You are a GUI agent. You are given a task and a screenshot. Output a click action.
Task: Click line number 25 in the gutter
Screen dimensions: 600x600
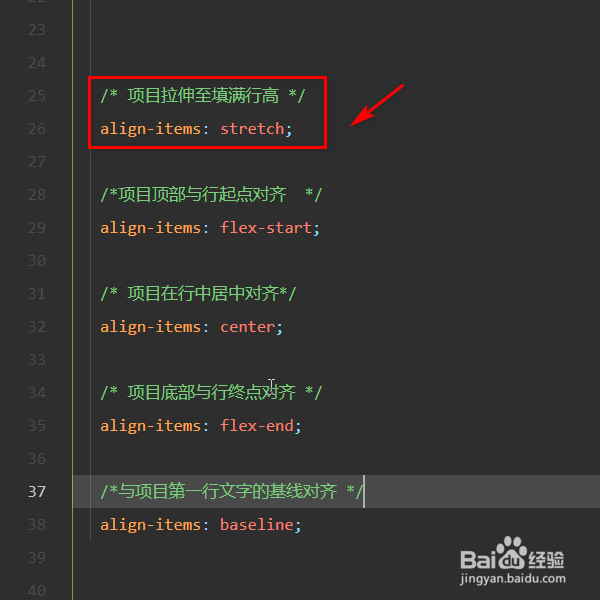[37, 96]
